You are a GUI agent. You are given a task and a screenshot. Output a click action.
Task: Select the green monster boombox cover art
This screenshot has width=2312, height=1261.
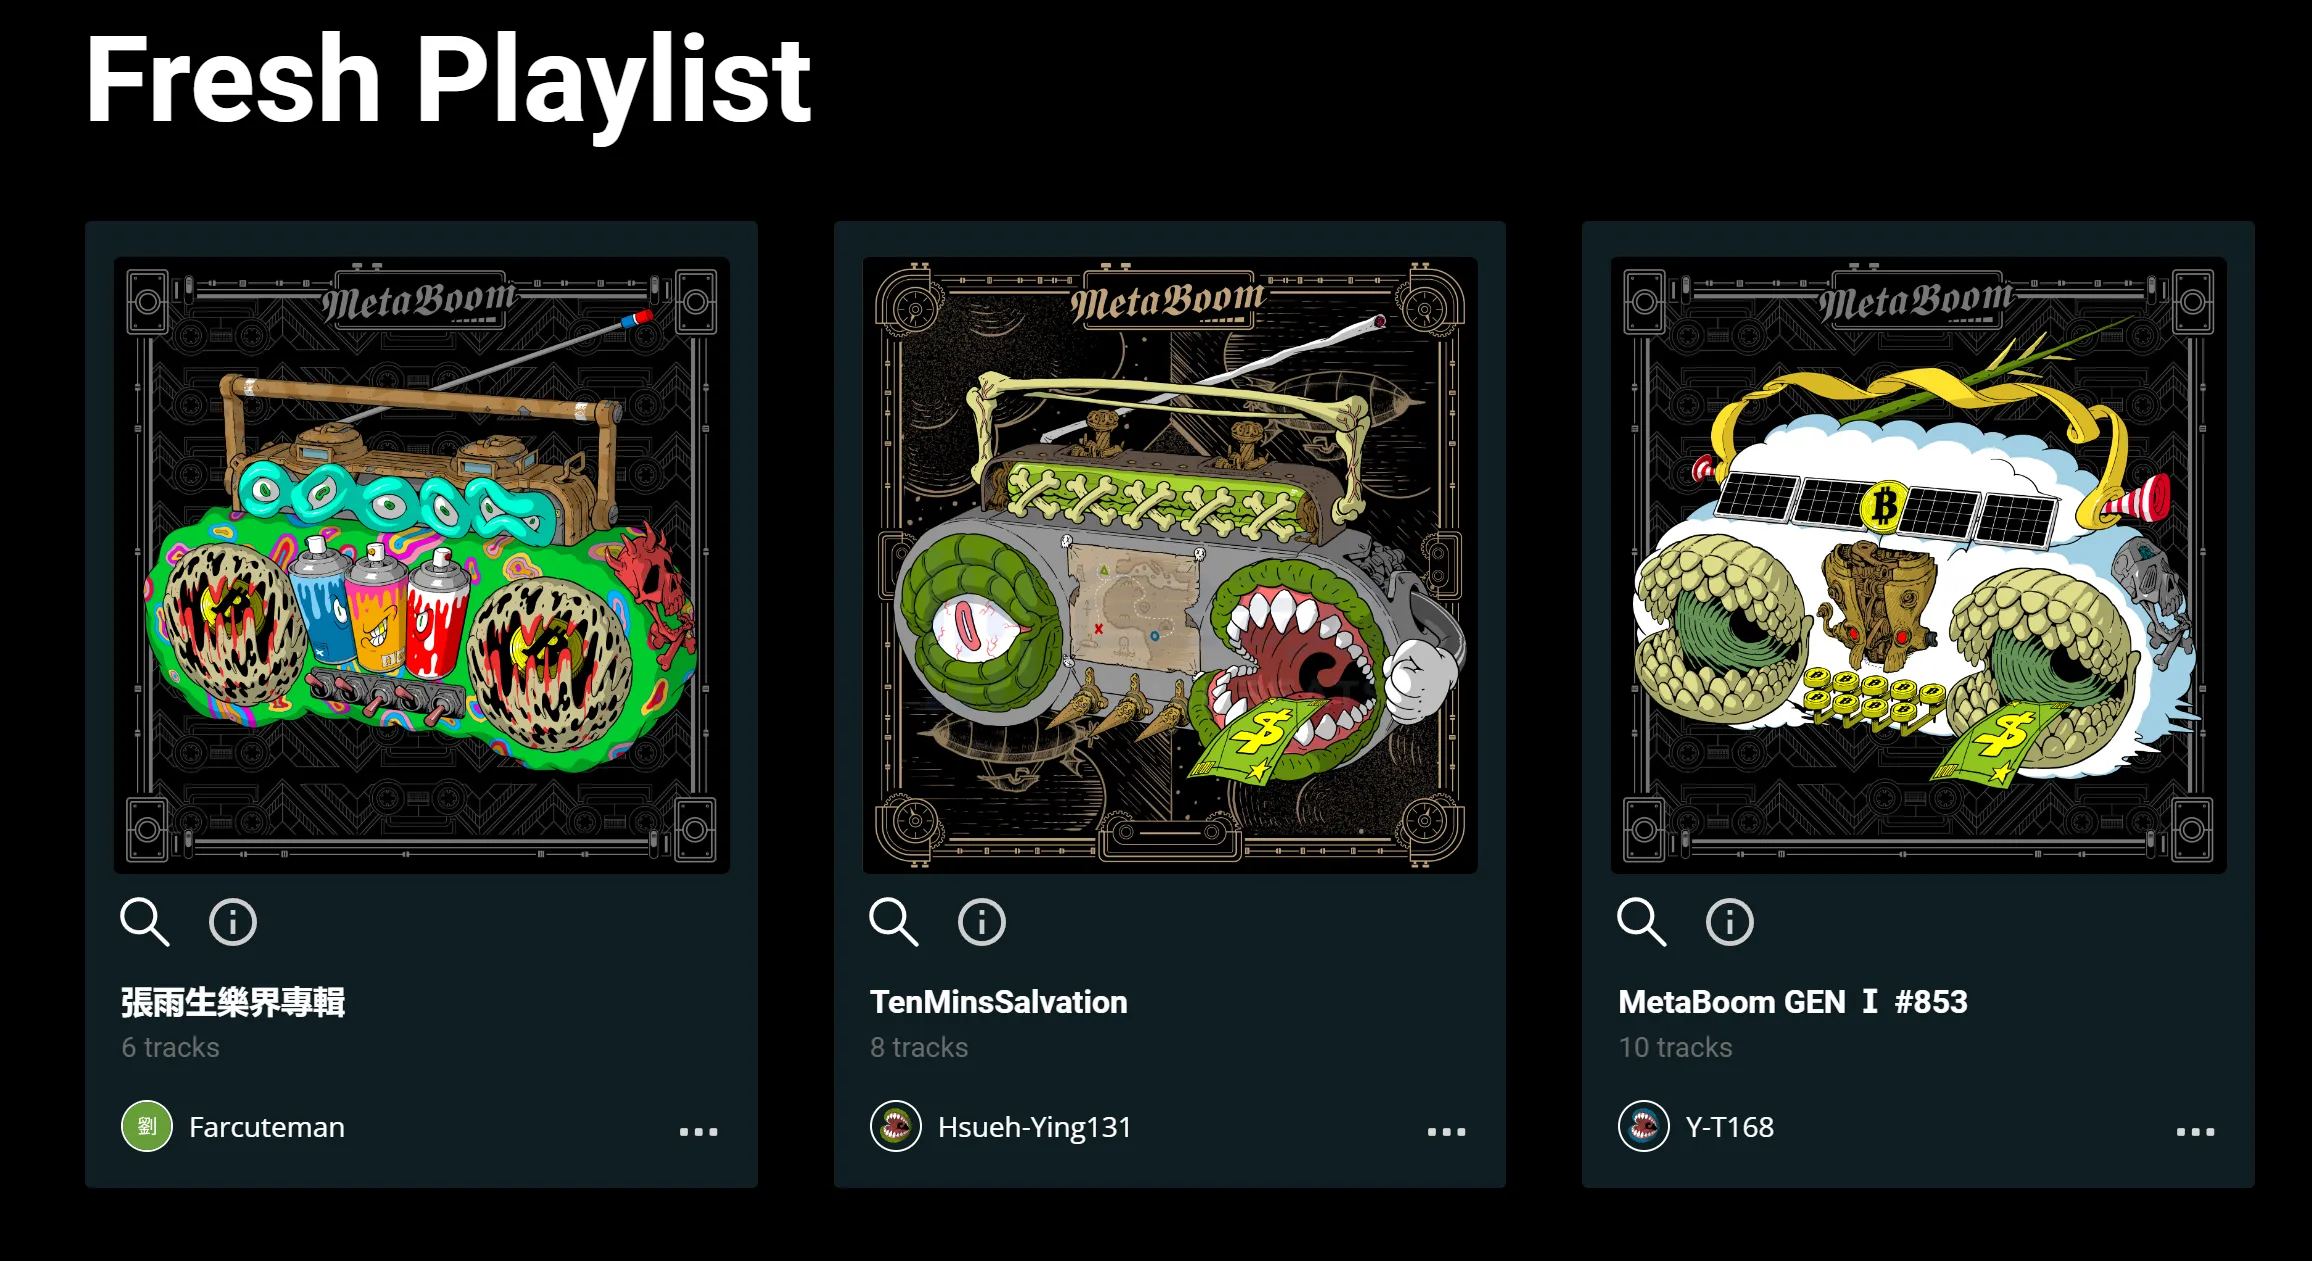coord(1170,565)
